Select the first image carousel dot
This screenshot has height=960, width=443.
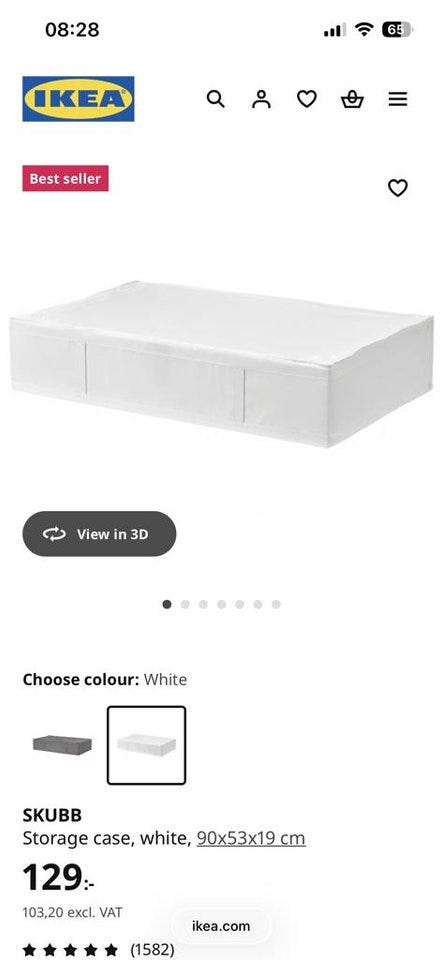pos(167,604)
